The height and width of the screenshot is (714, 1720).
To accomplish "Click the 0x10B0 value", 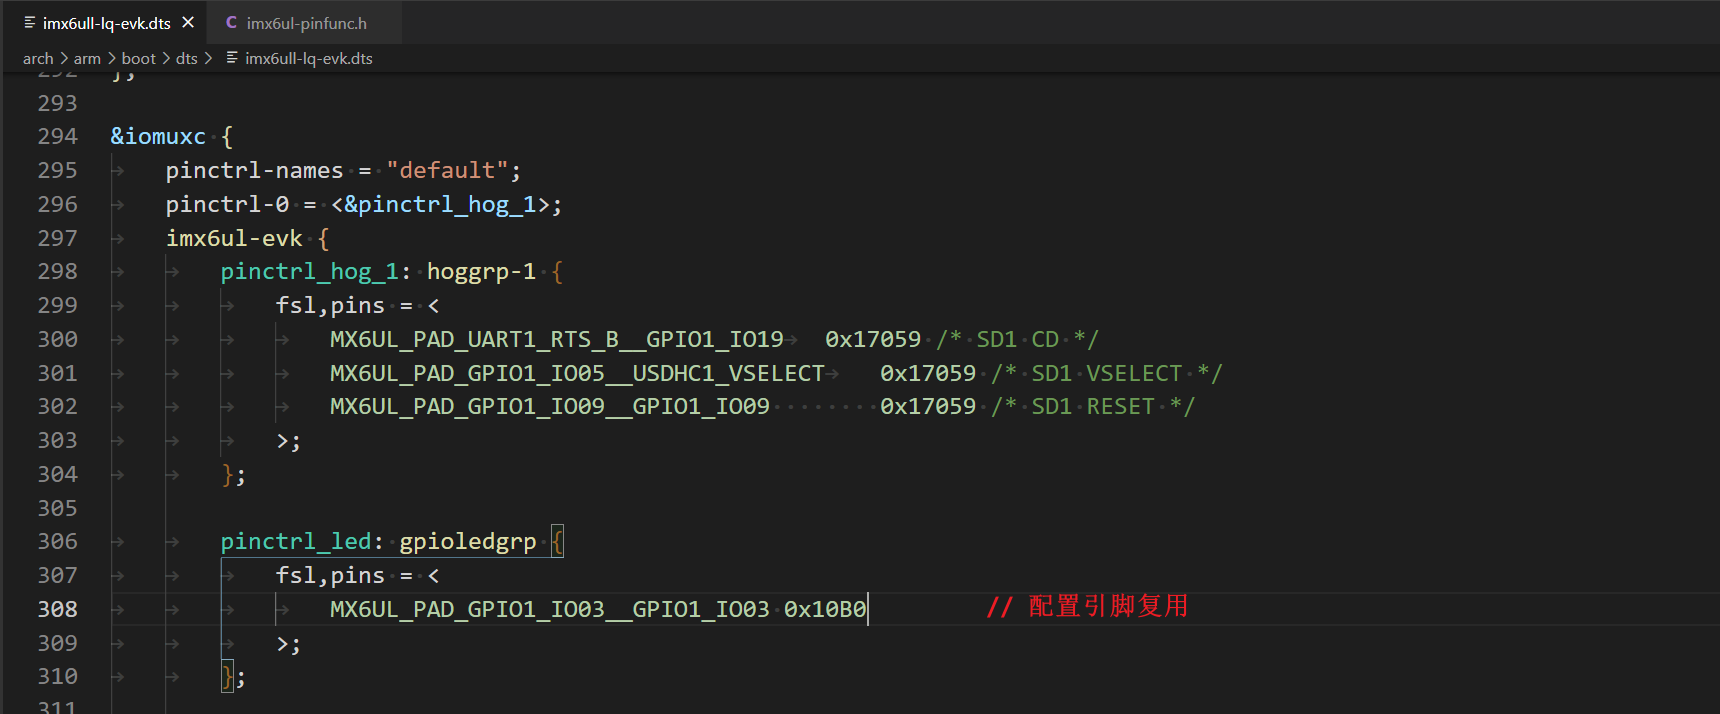I will (825, 609).
